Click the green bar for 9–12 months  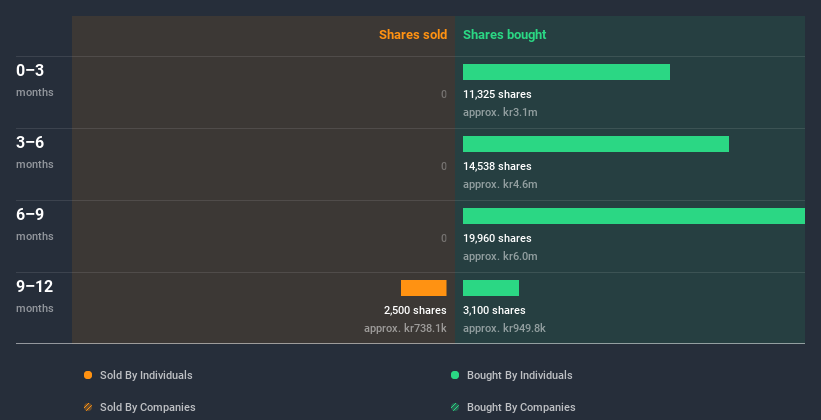pyautogui.click(x=491, y=288)
